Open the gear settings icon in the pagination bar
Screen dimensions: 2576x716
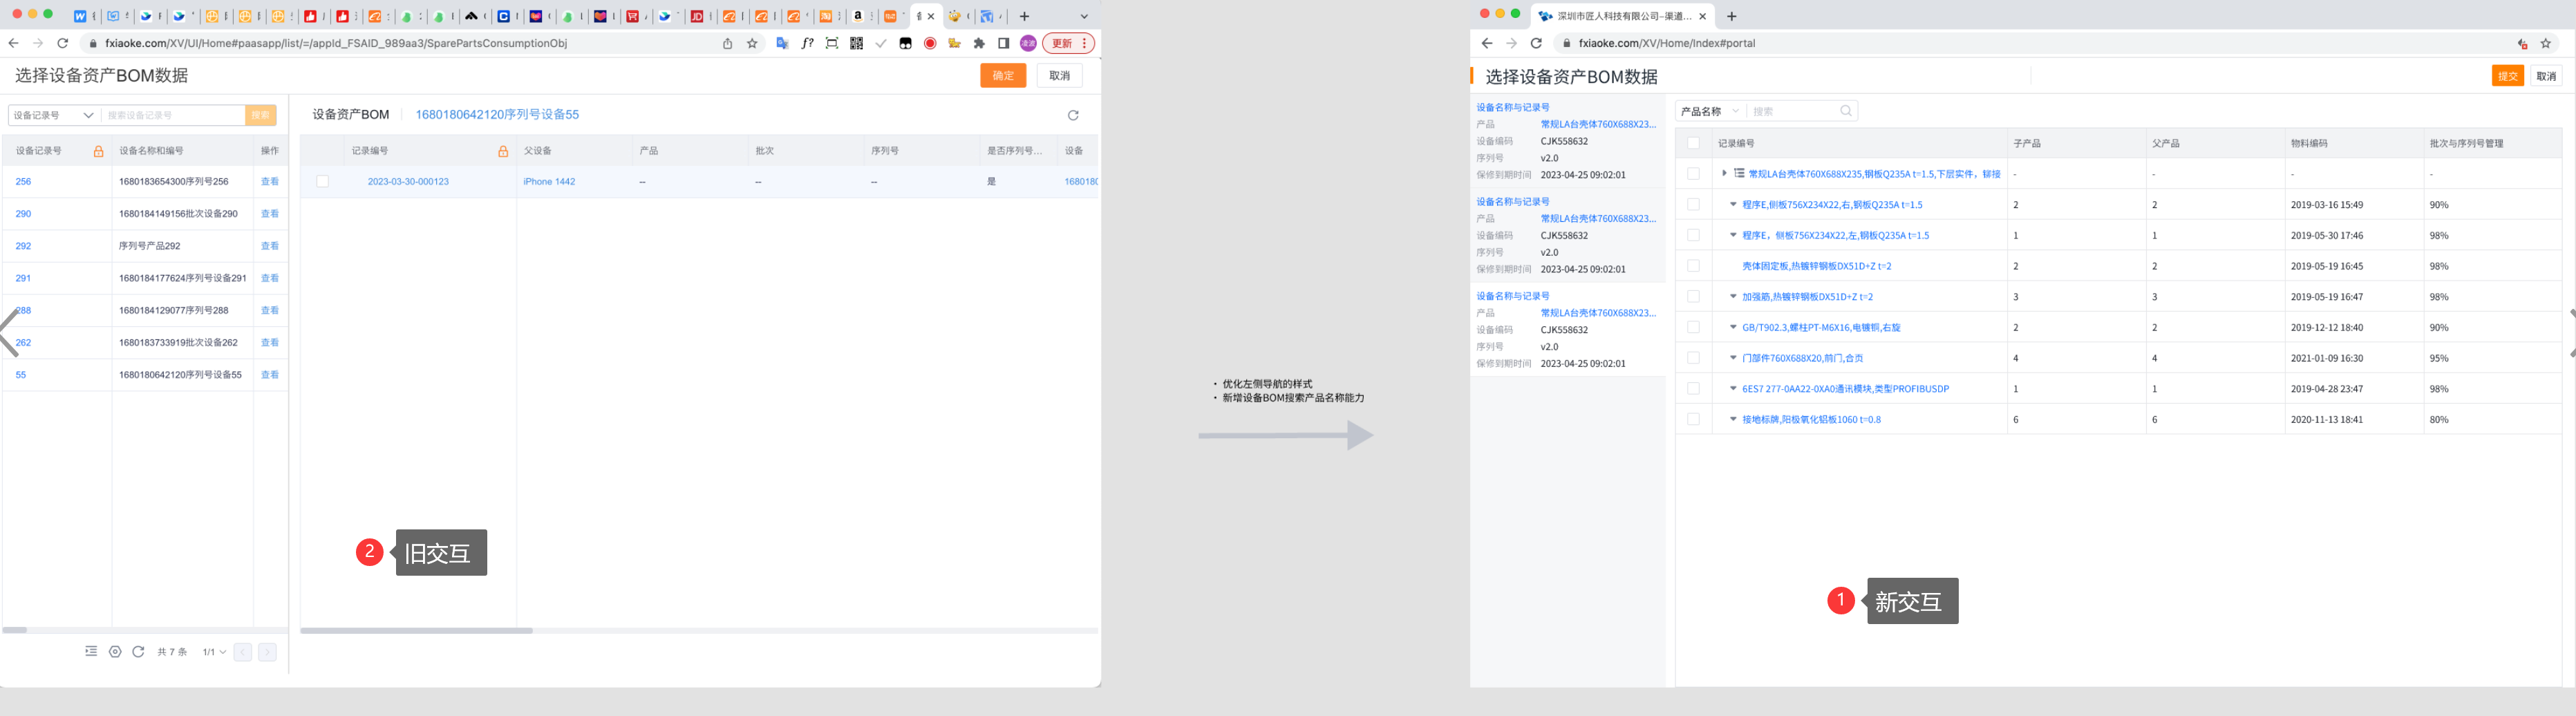click(x=115, y=651)
